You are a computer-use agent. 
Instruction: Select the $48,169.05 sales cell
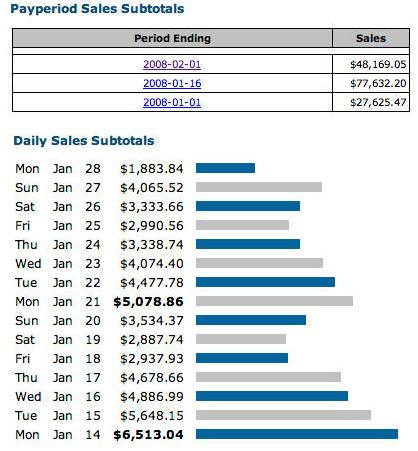[x=371, y=64]
